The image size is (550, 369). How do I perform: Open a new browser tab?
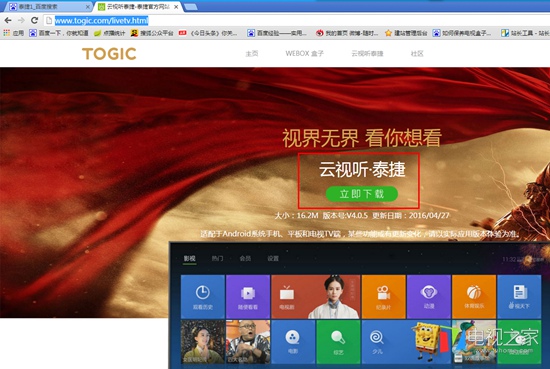coord(190,7)
